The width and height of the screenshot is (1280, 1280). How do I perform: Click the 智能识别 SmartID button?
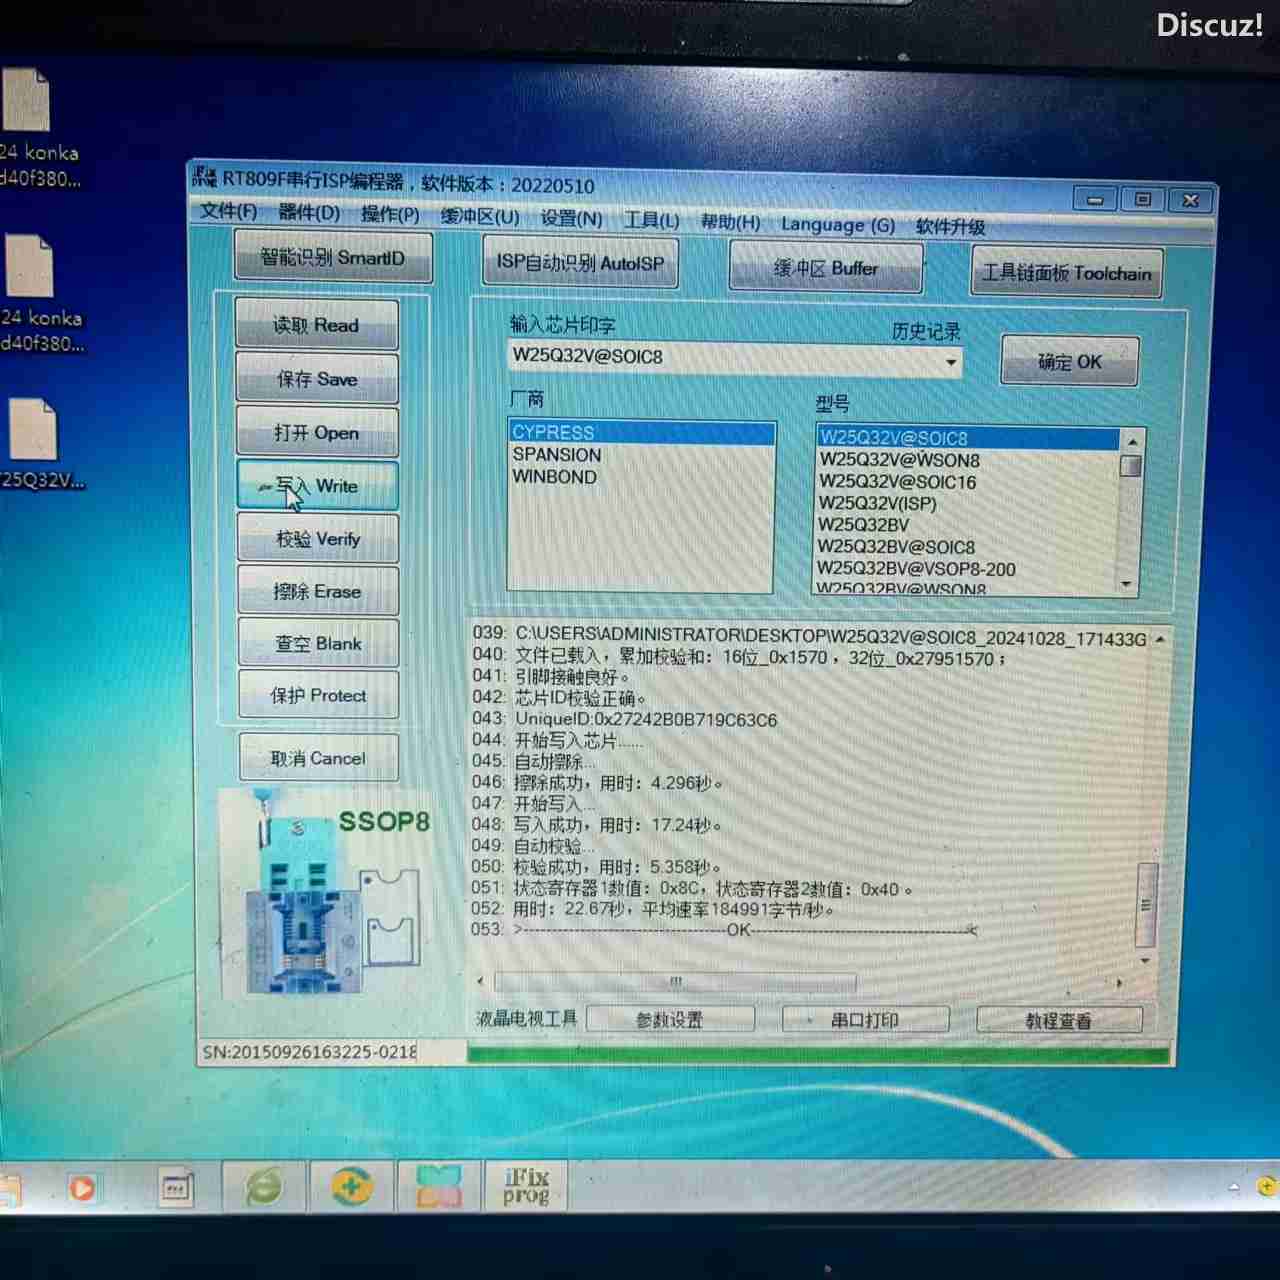pos(333,258)
